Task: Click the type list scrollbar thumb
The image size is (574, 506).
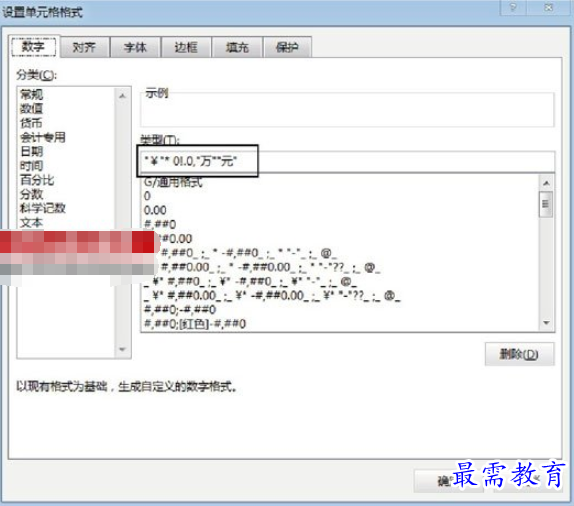Action: click(x=547, y=204)
